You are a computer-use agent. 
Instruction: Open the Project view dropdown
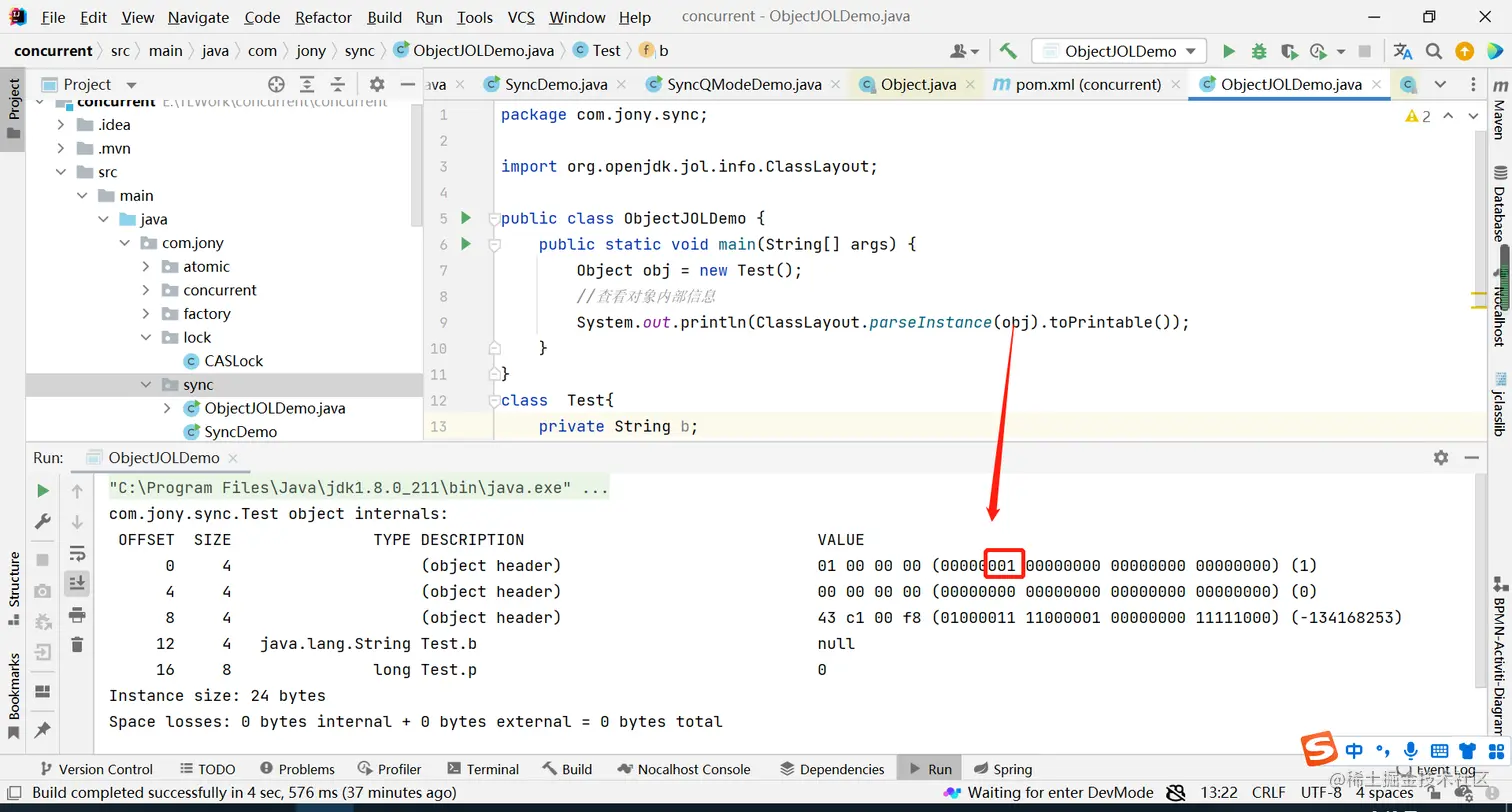(132, 85)
